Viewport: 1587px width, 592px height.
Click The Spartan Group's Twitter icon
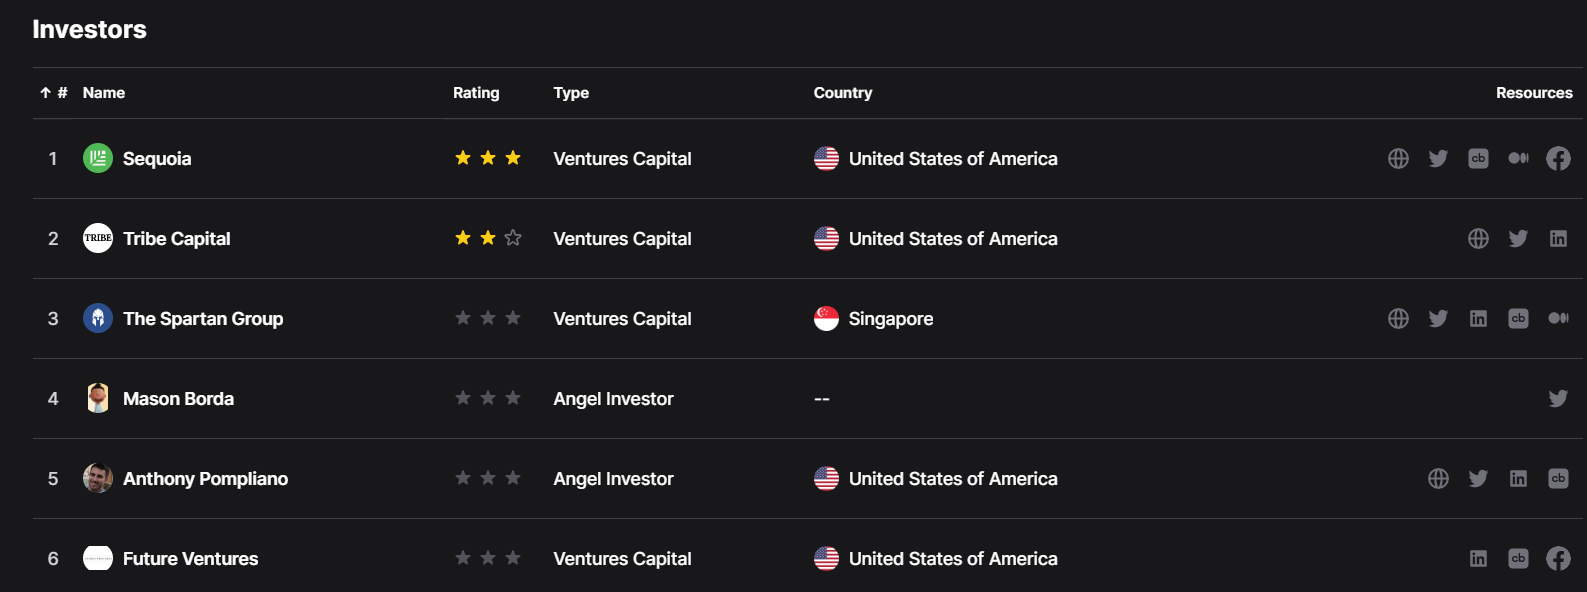pyautogui.click(x=1438, y=319)
